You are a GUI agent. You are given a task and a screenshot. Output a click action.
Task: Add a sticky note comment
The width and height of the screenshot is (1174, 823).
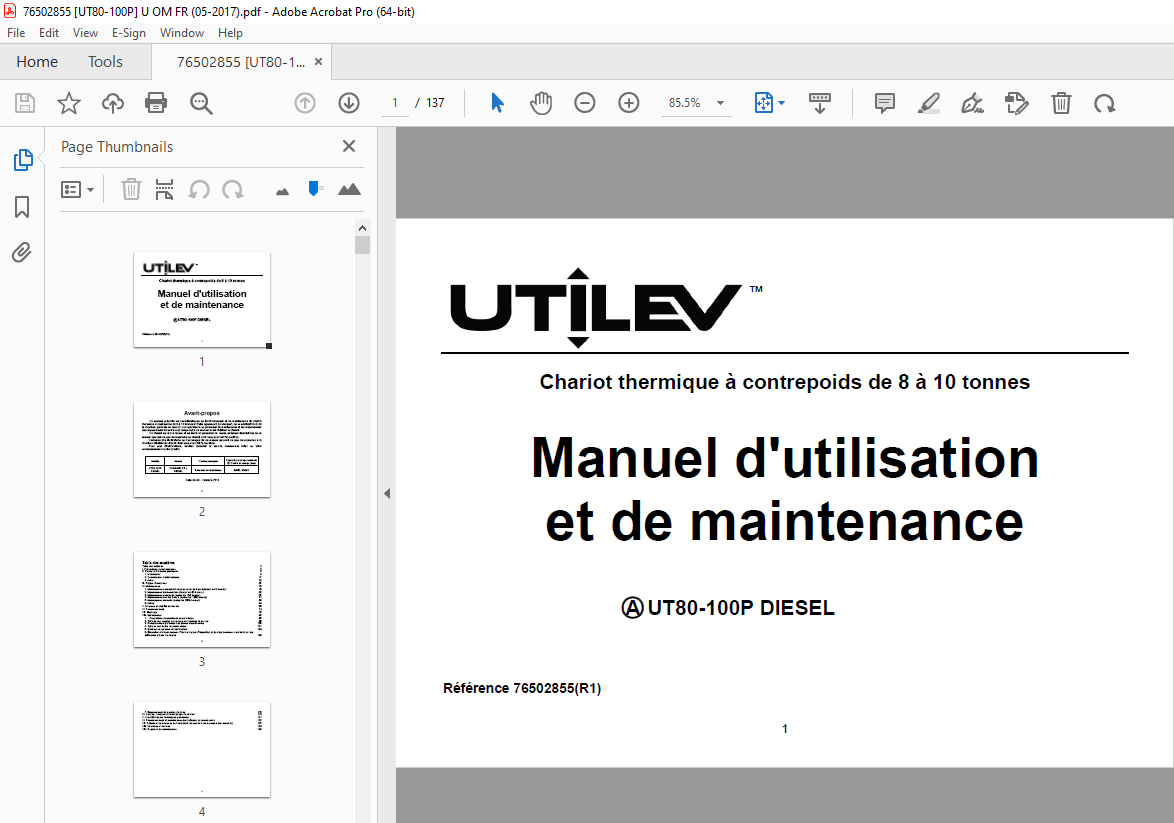coord(884,103)
